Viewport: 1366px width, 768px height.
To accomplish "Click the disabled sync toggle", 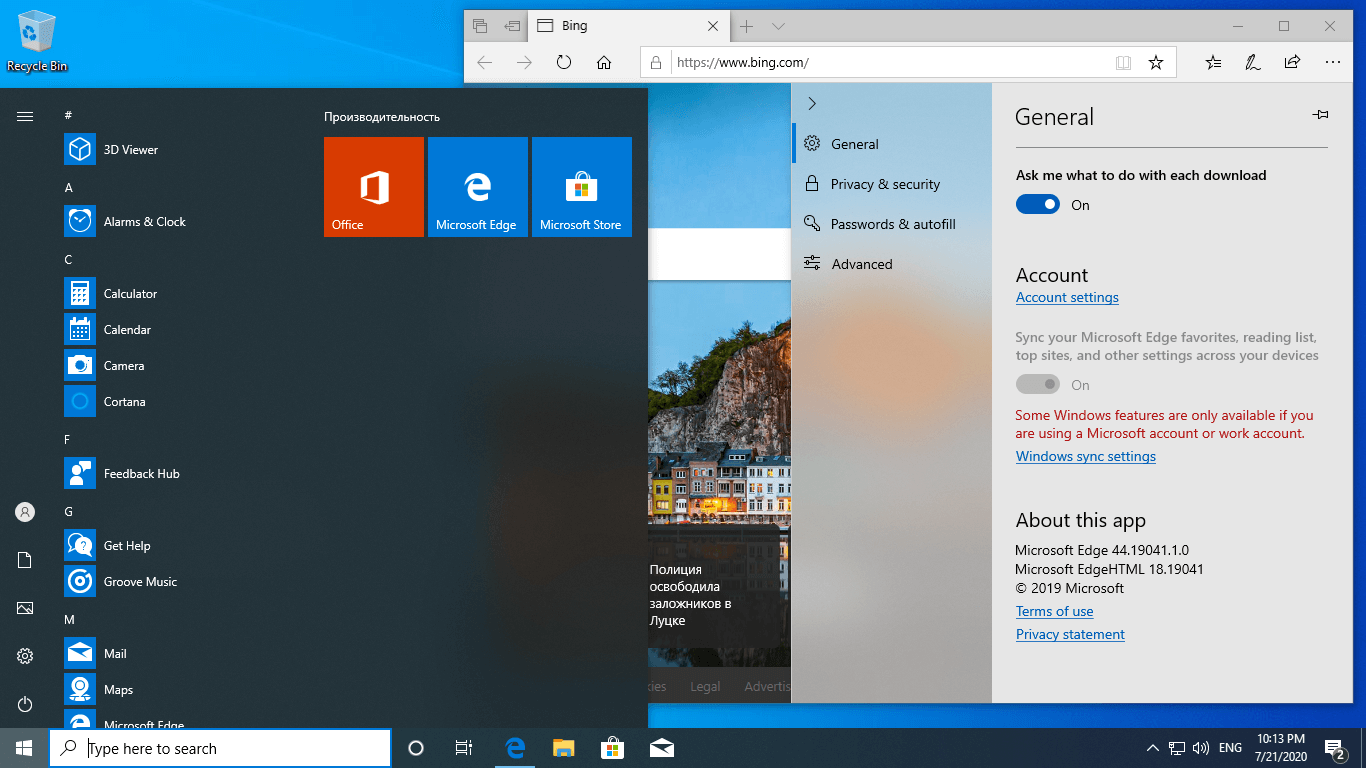I will (1038, 385).
